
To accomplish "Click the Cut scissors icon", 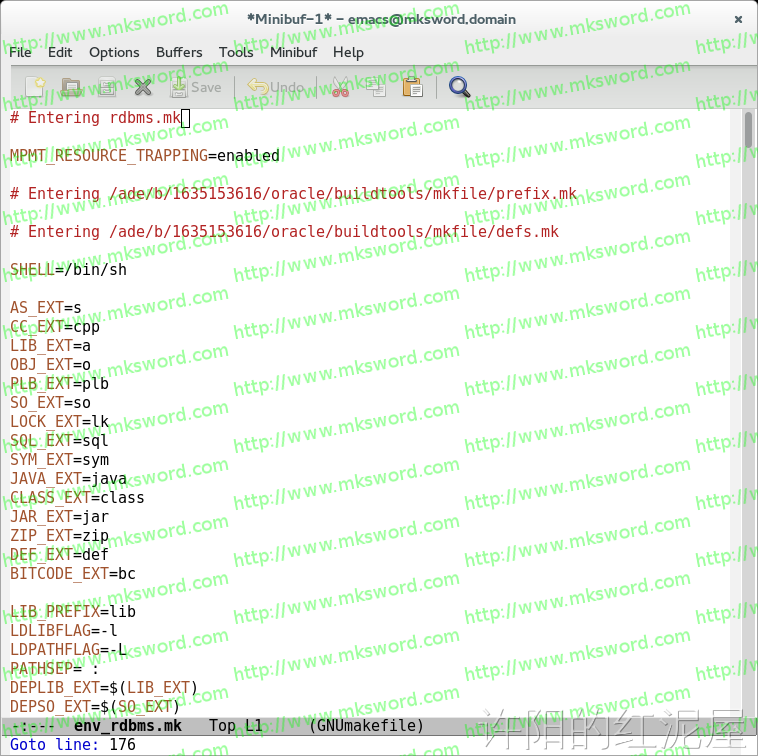I will pos(341,87).
